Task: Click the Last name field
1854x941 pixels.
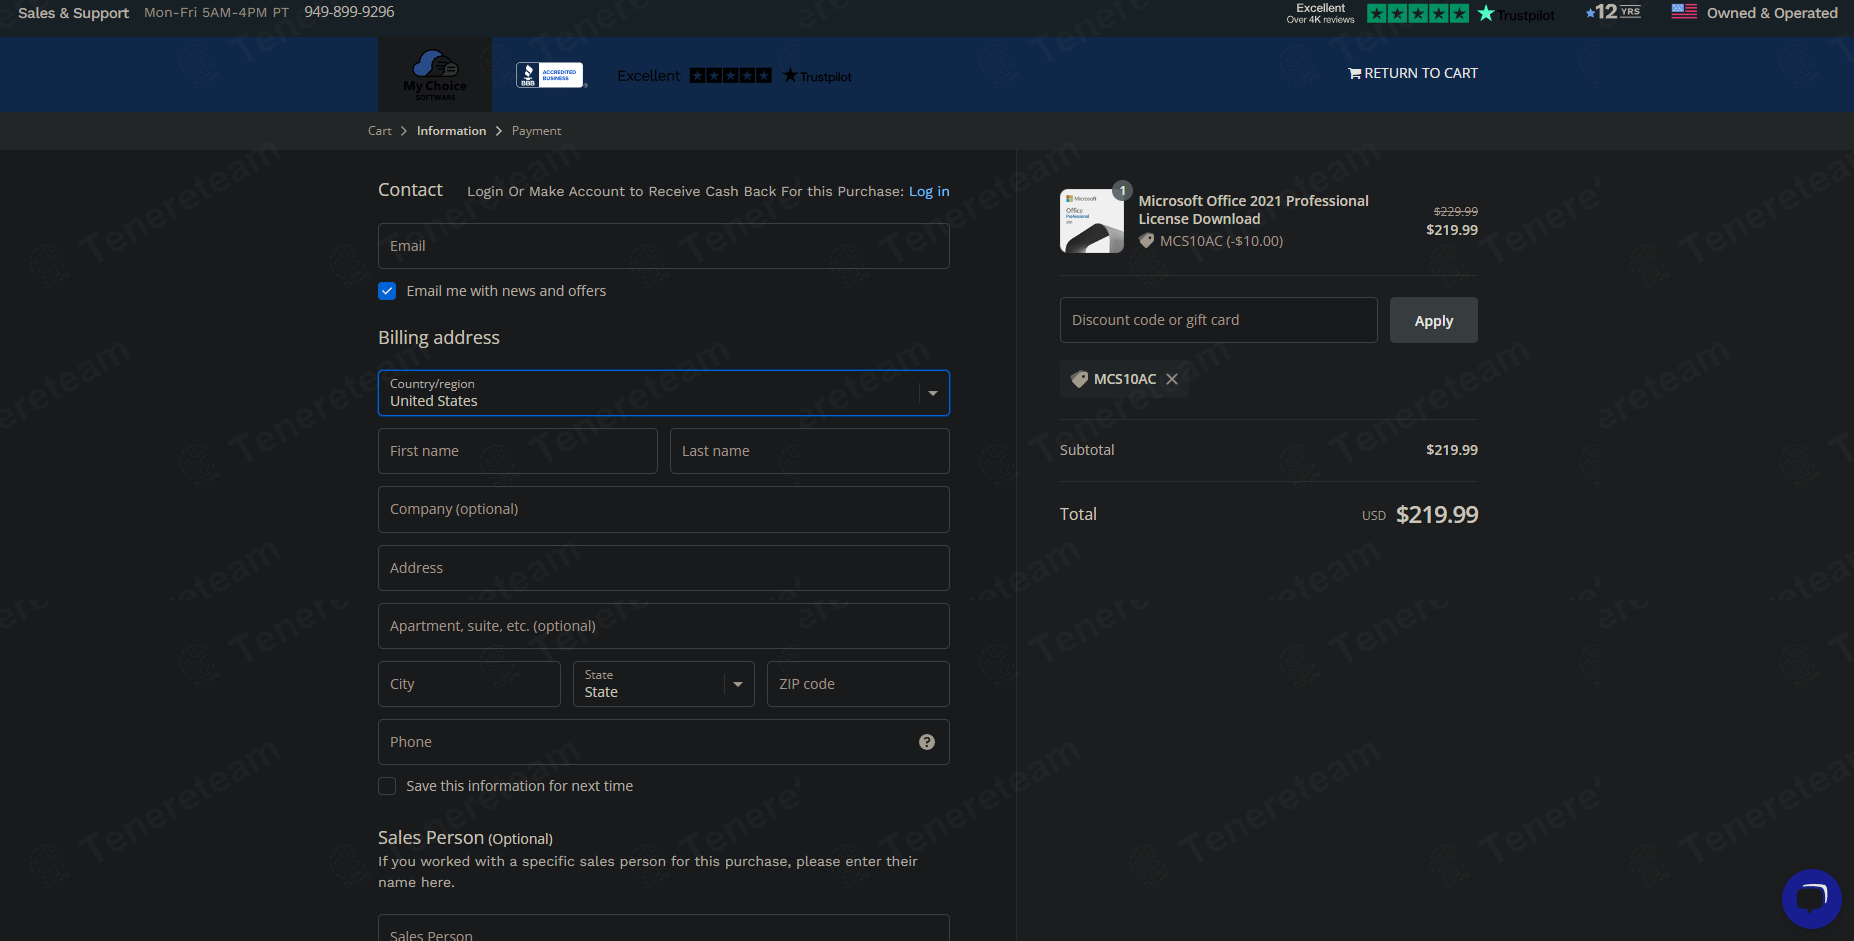Action: click(810, 451)
